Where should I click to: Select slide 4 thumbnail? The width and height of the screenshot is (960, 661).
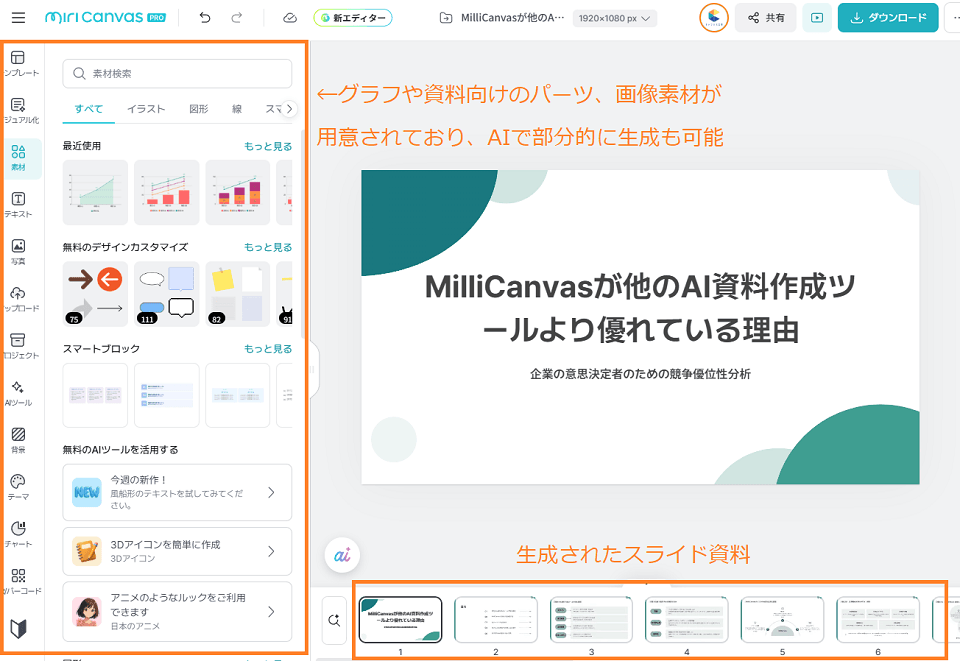coord(687,620)
